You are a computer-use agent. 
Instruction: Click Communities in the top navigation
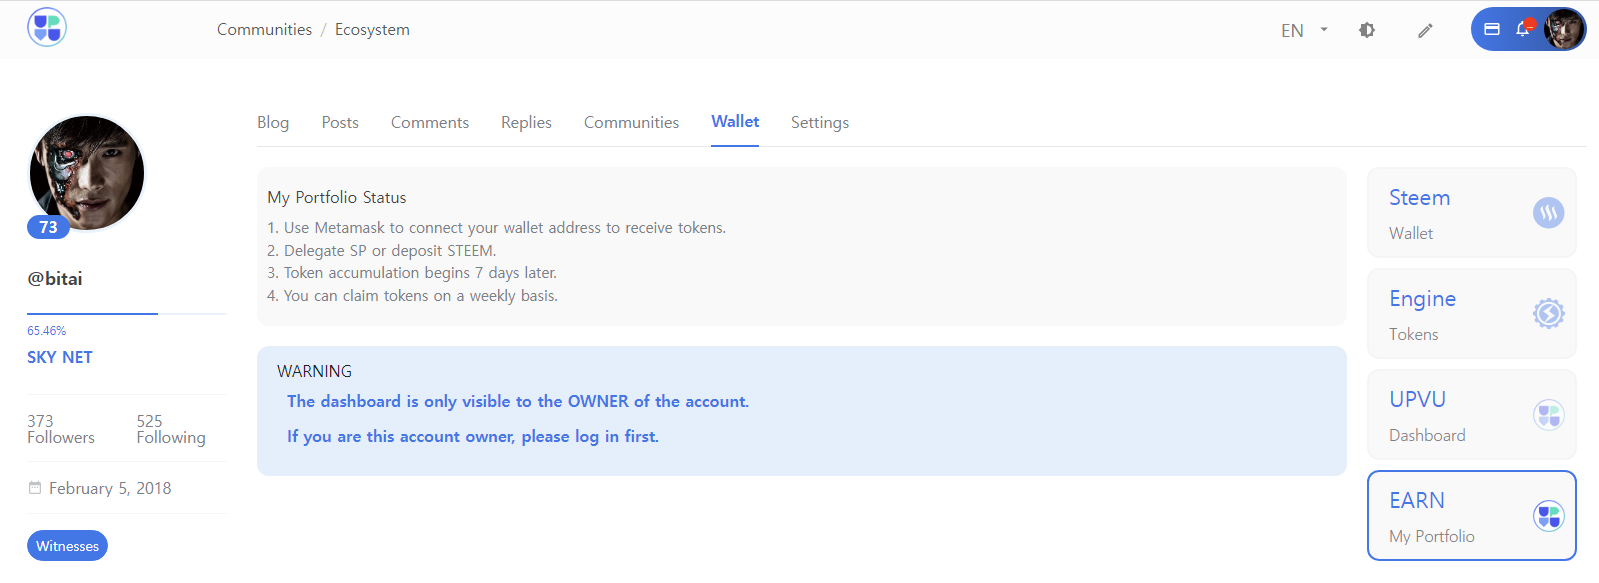click(x=264, y=29)
